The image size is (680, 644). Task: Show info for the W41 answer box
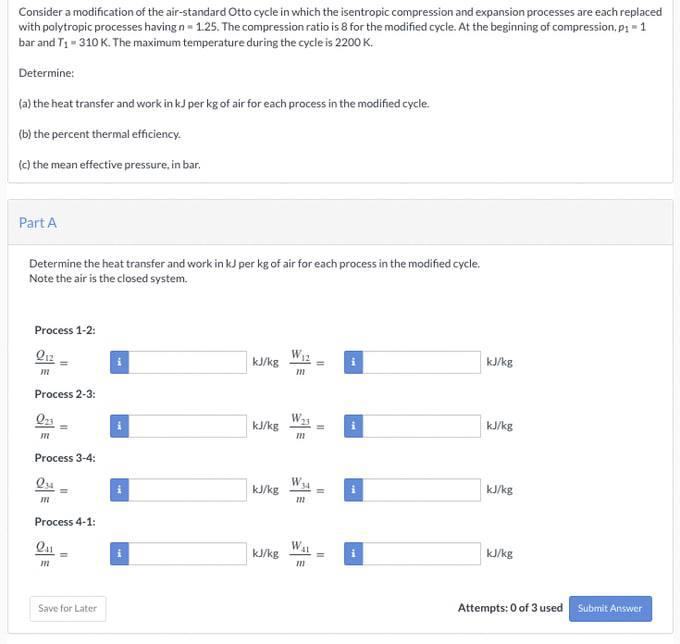coord(353,553)
